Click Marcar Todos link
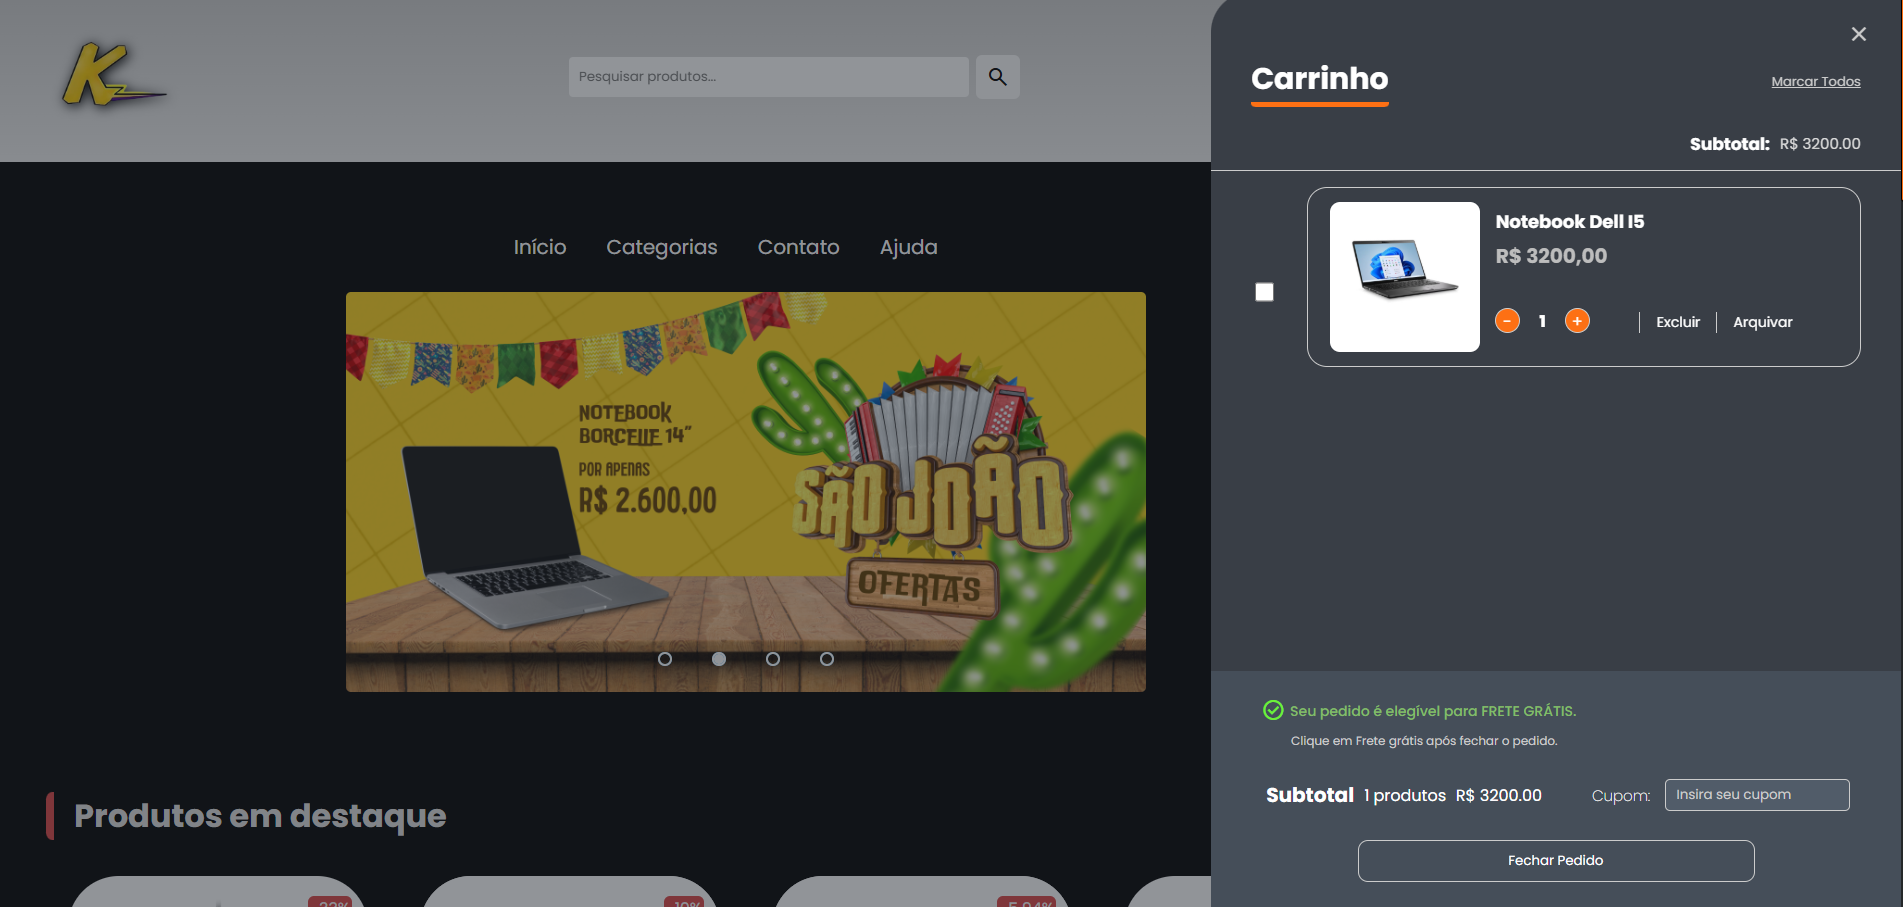 [x=1815, y=82]
